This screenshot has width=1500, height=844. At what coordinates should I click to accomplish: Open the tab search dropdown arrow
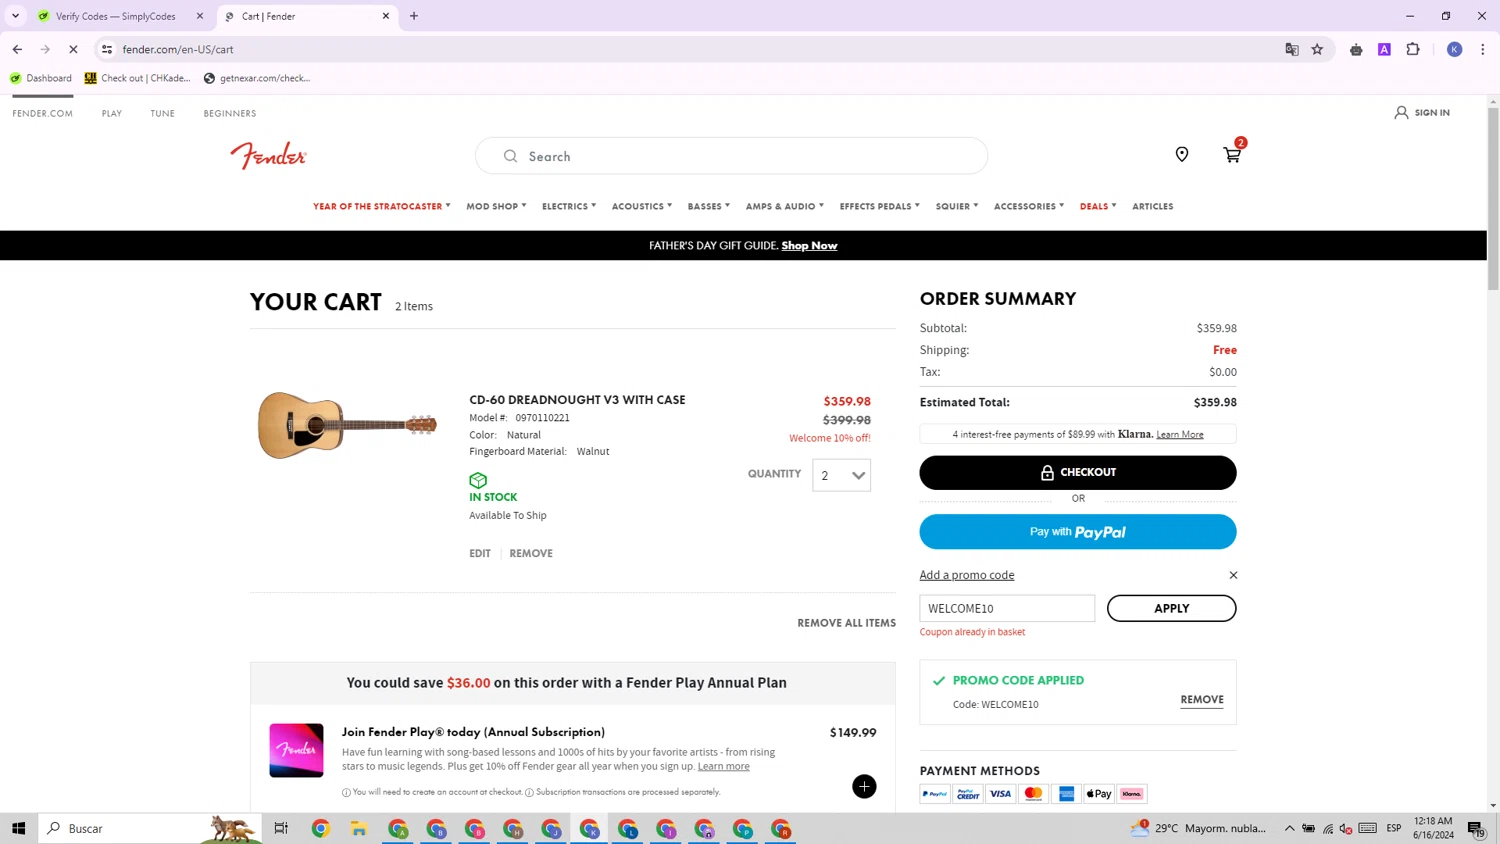point(15,16)
